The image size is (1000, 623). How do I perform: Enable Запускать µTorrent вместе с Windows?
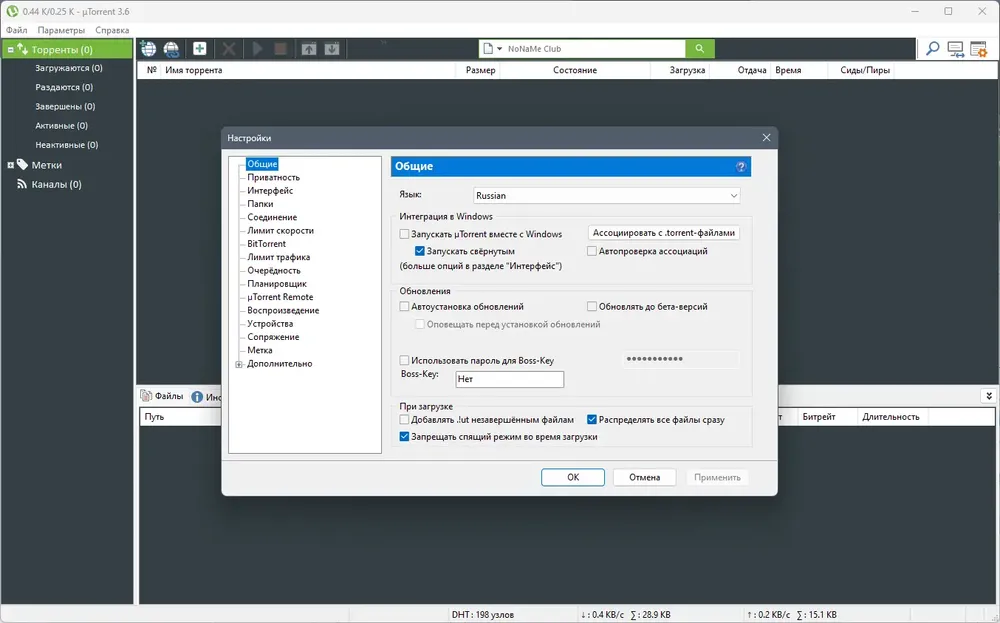tap(404, 234)
